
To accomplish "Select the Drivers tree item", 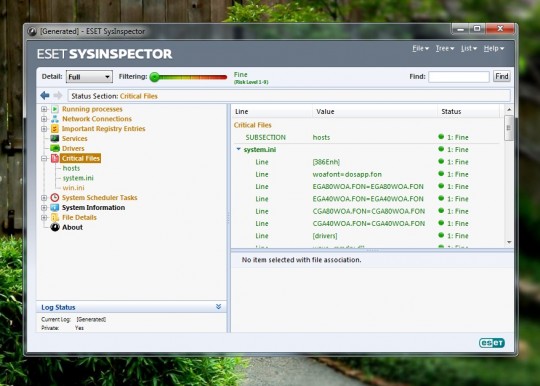I will tap(73, 148).
